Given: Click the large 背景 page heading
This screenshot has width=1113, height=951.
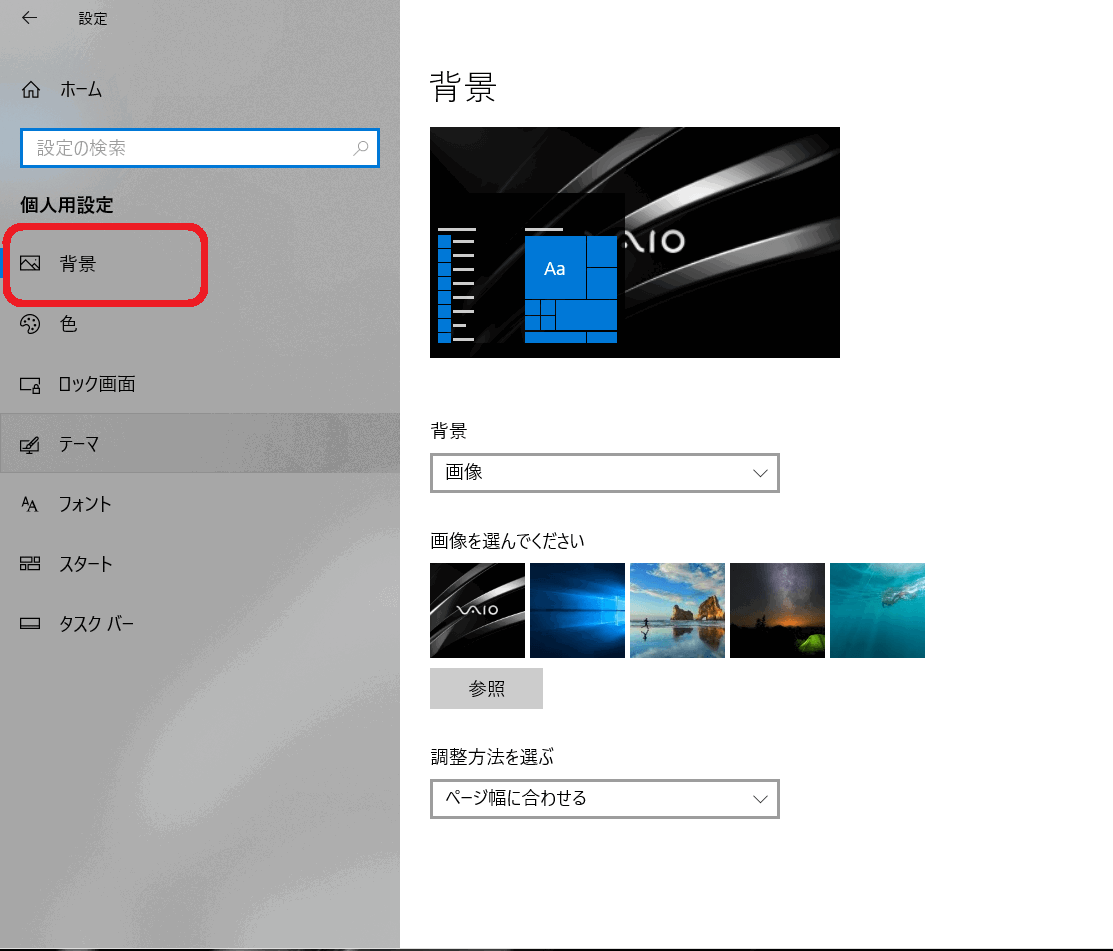Looking at the screenshot, I should tap(463, 87).
